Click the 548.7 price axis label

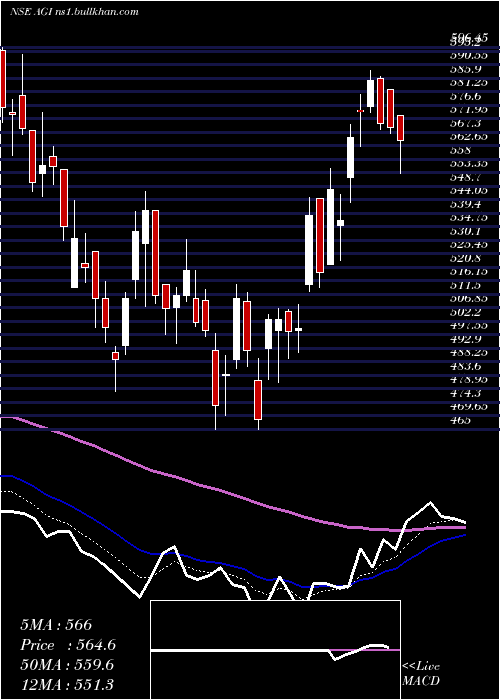pyautogui.click(x=465, y=177)
